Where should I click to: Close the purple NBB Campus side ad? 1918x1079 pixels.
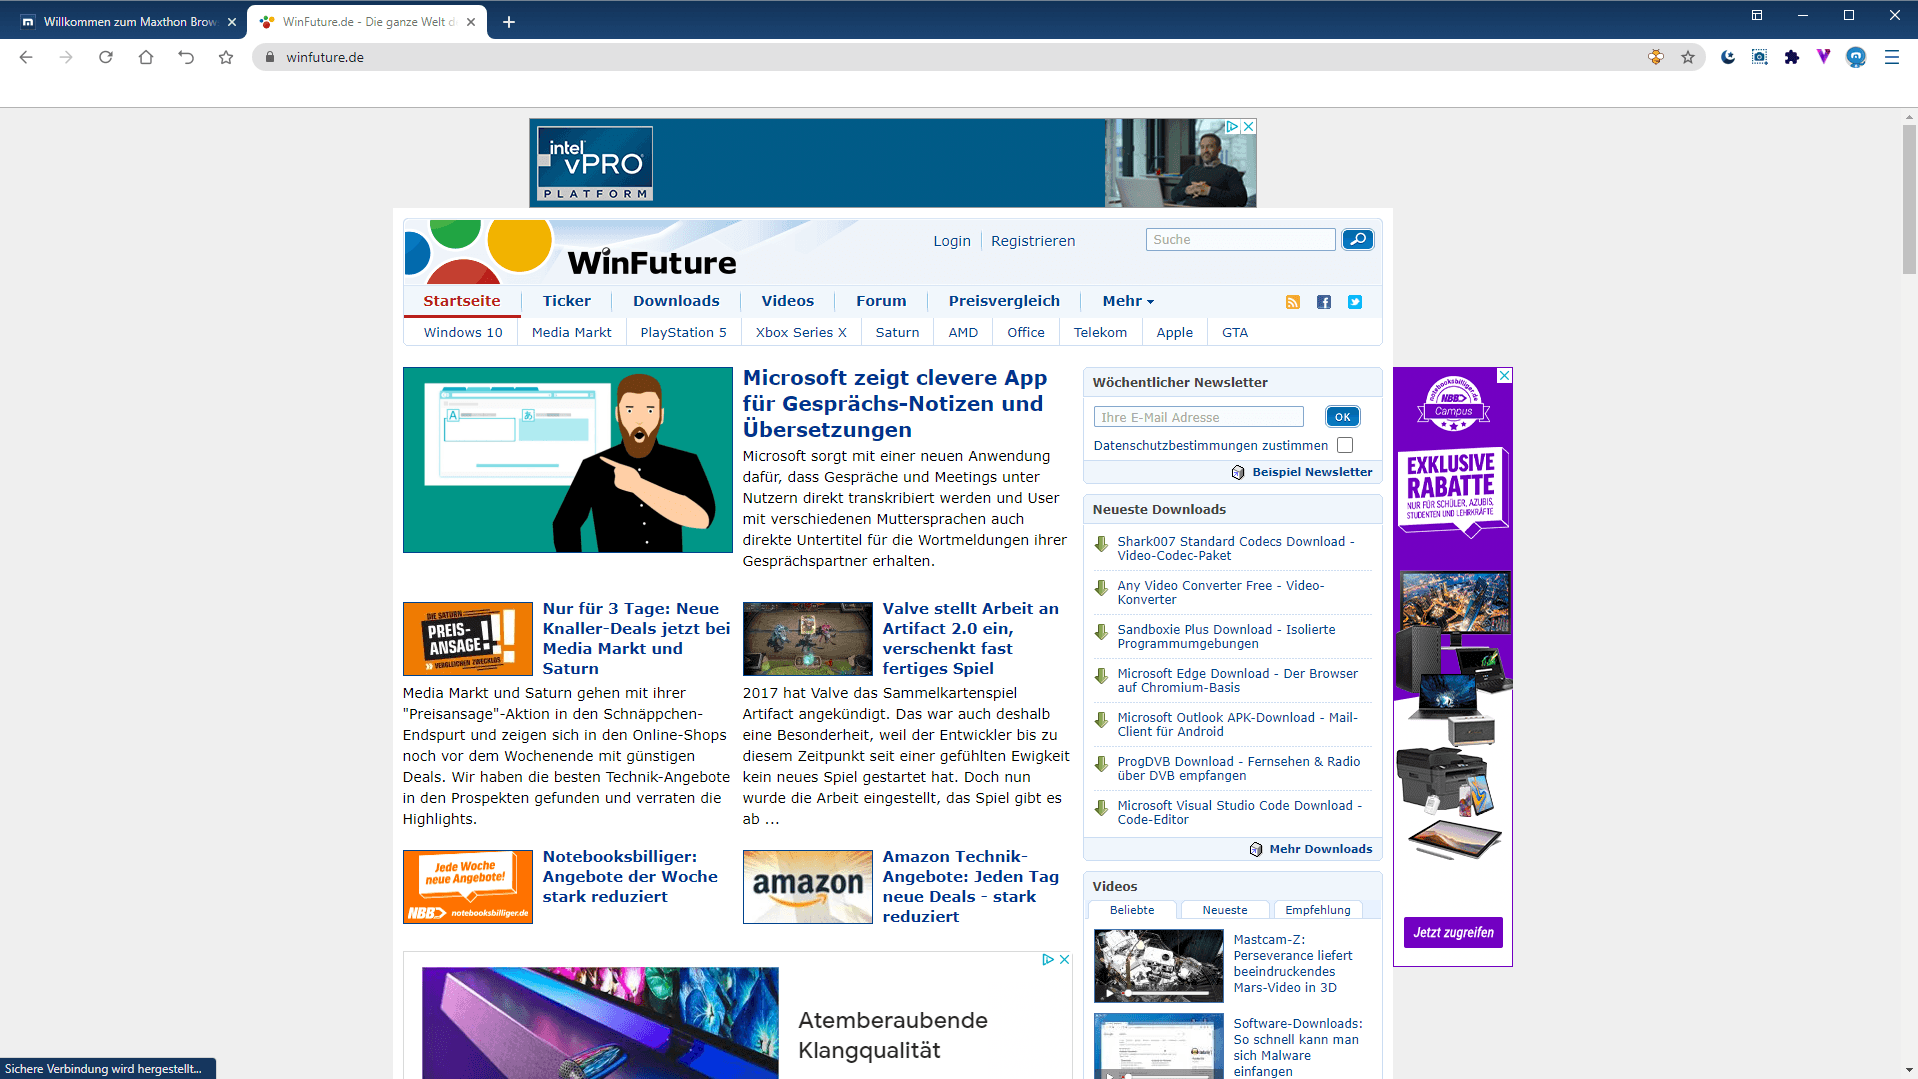(1504, 375)
